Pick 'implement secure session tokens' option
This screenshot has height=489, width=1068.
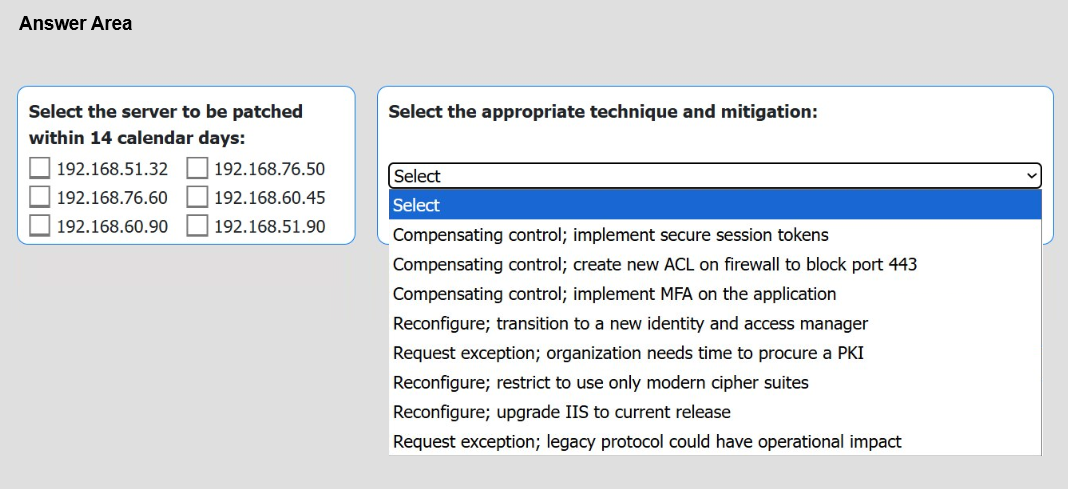[x=714, y=235]
